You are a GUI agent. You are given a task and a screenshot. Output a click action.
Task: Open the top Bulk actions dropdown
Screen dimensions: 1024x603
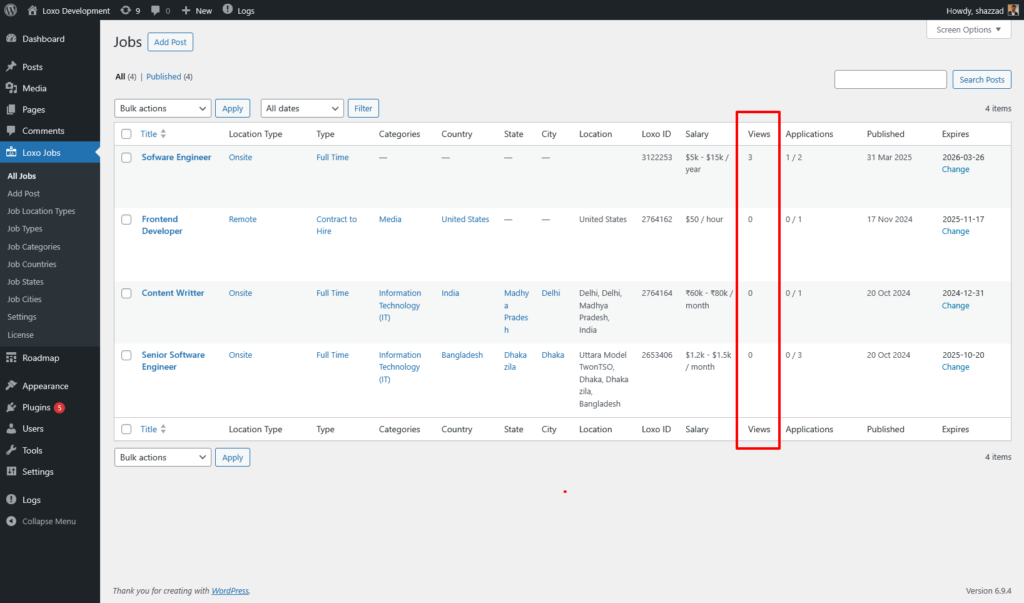(x=163, y=108)
